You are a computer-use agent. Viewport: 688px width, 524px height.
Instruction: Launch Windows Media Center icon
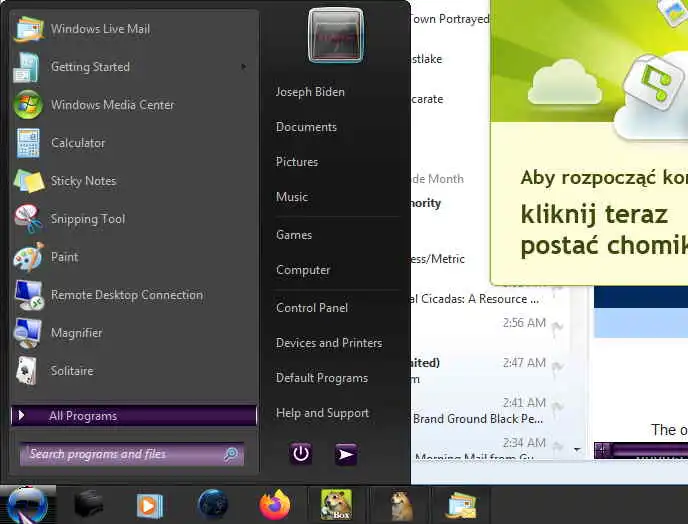(28, 105)
